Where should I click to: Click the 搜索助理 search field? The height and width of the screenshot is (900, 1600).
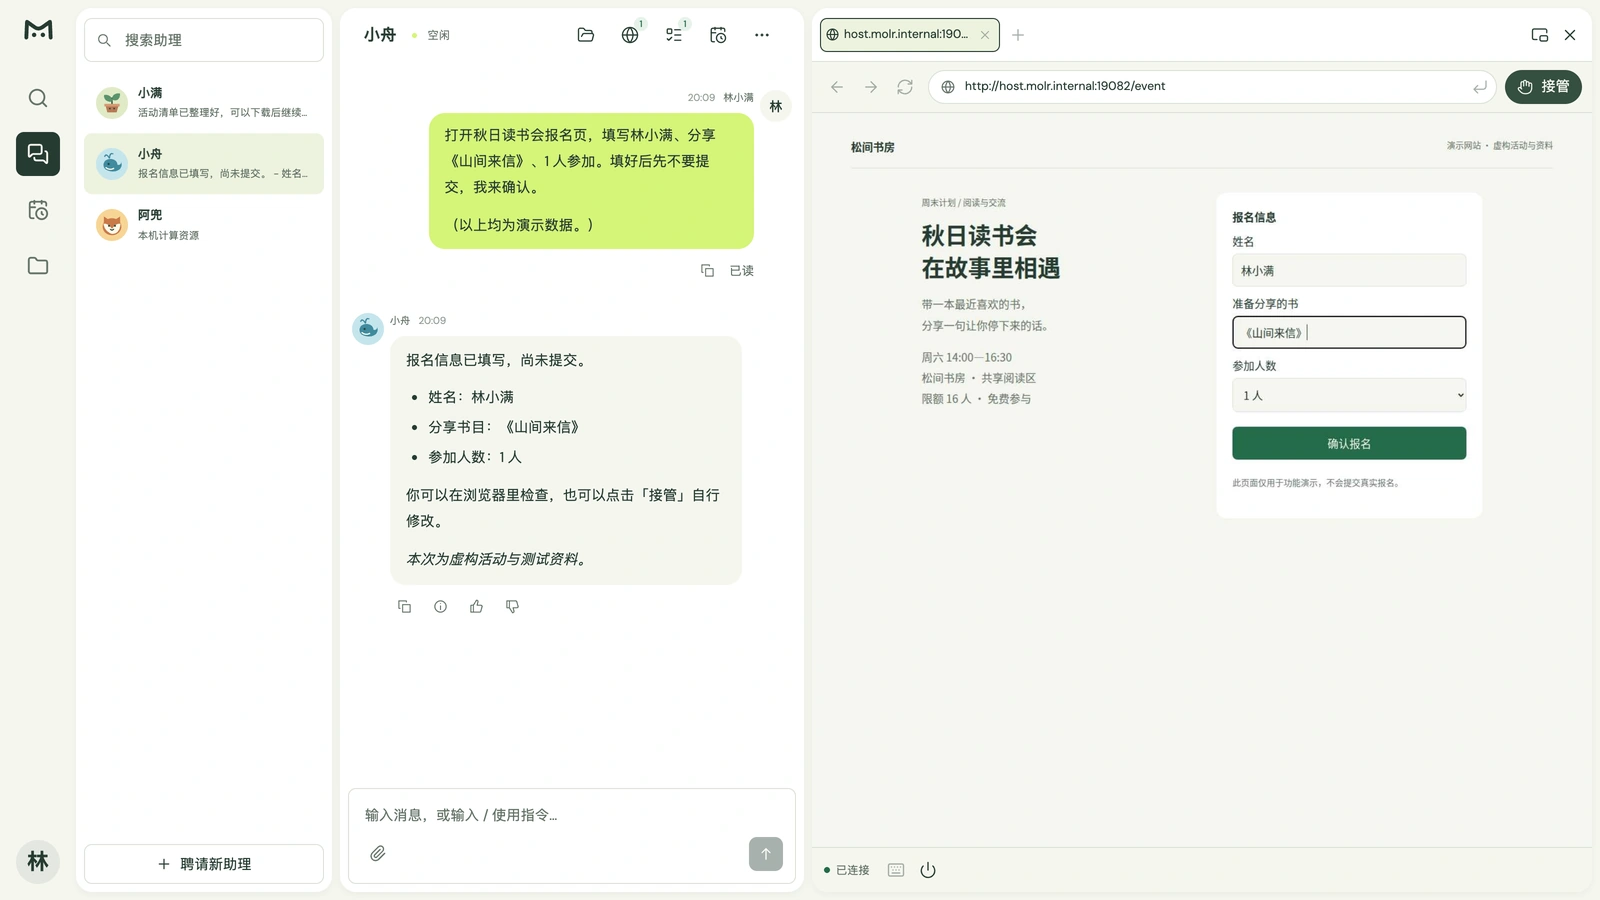coord(204,40)
